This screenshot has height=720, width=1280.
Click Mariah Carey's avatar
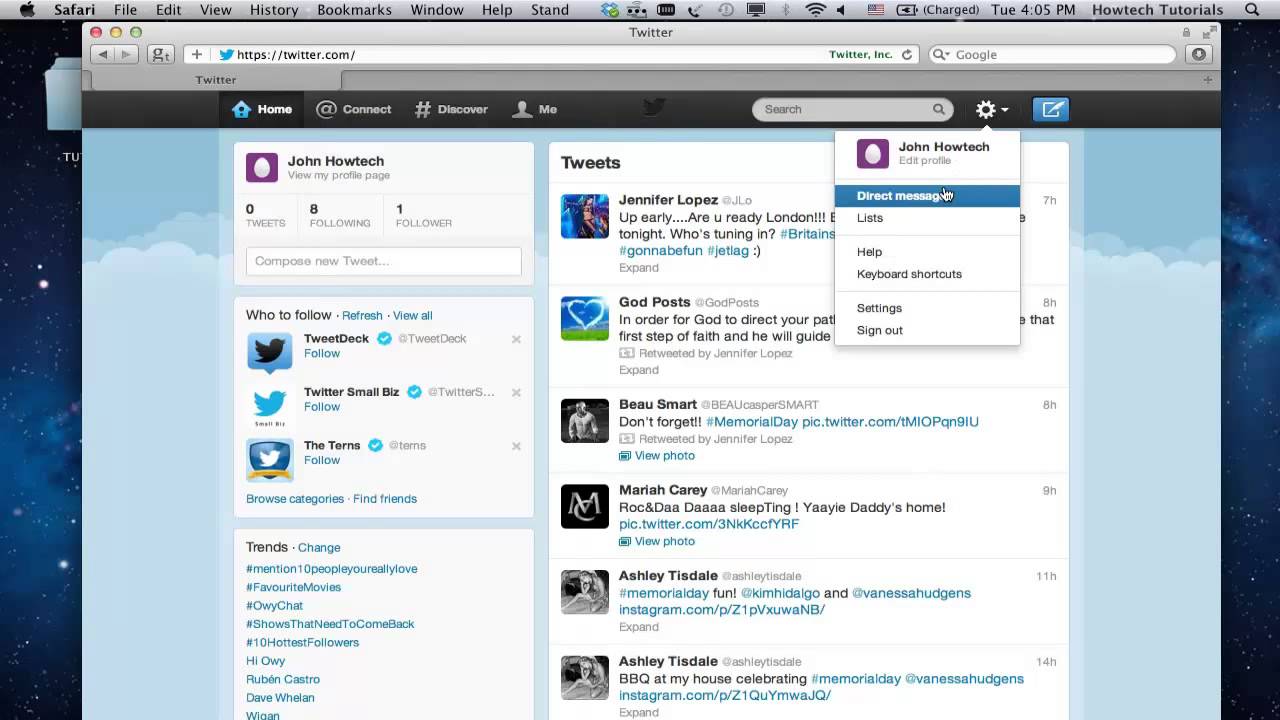coord(585,506)
